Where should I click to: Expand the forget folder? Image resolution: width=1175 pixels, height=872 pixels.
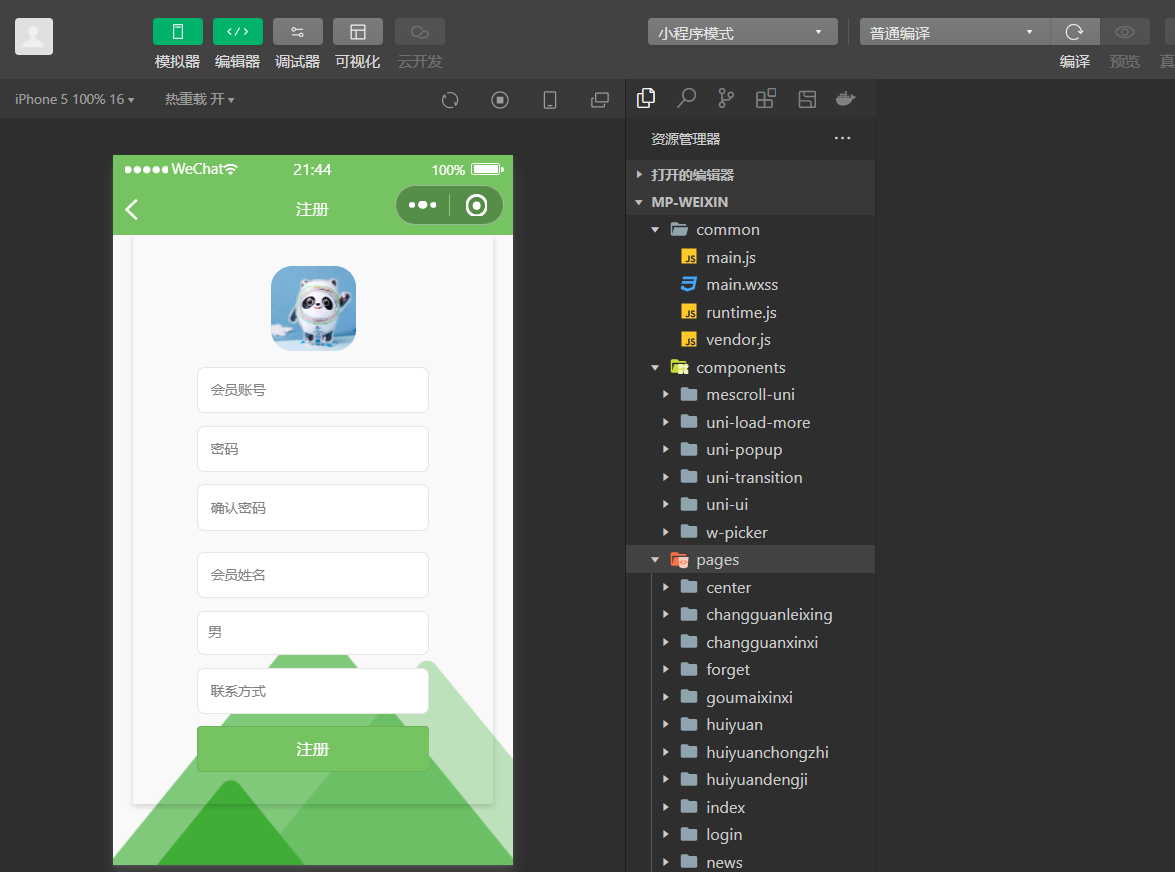(750, 670)
